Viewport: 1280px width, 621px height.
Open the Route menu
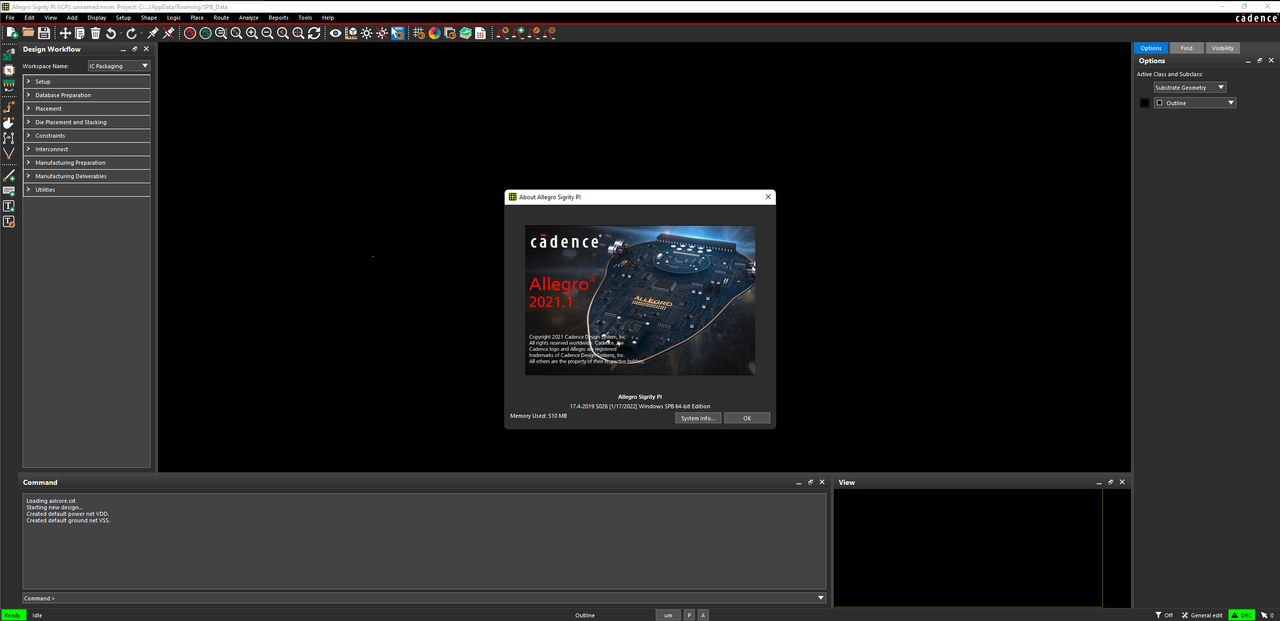[221, 17]
